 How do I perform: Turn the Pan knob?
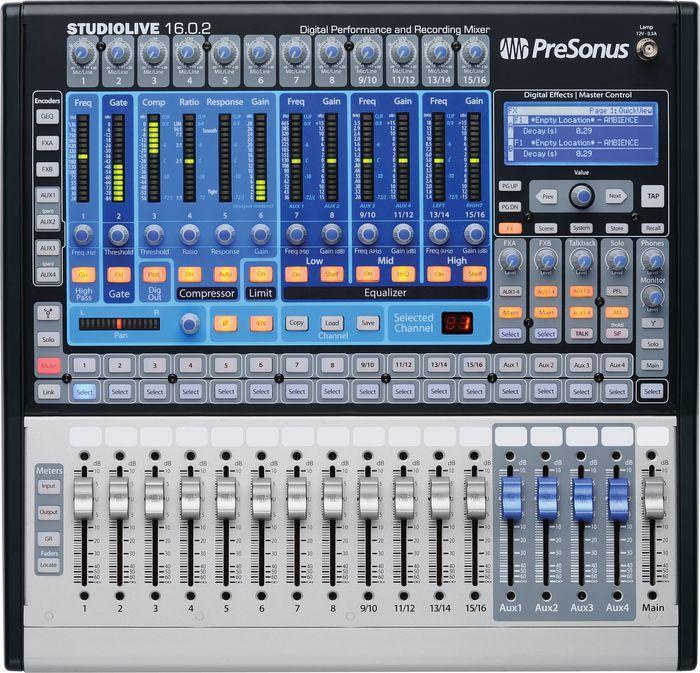[190, 323]
